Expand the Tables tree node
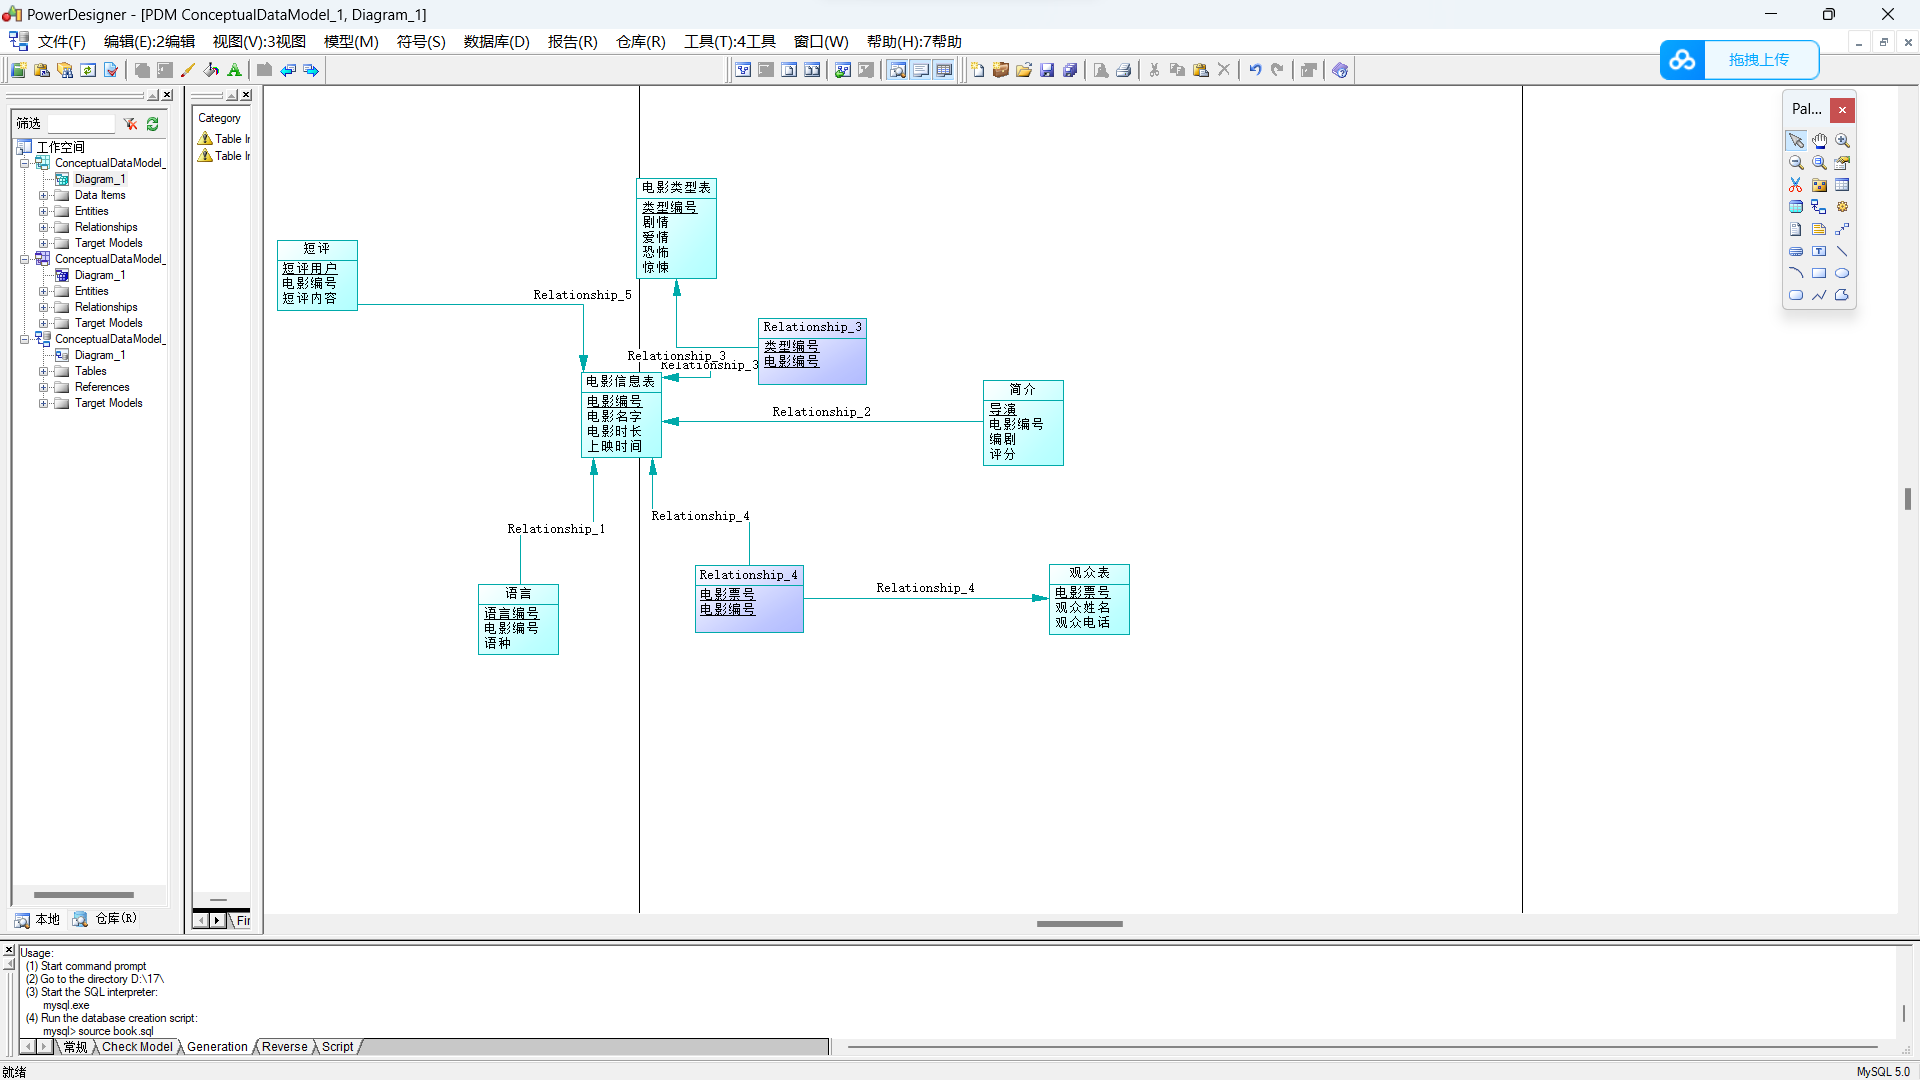This screenshot has height=1080, width=1920. click(43, 371)
